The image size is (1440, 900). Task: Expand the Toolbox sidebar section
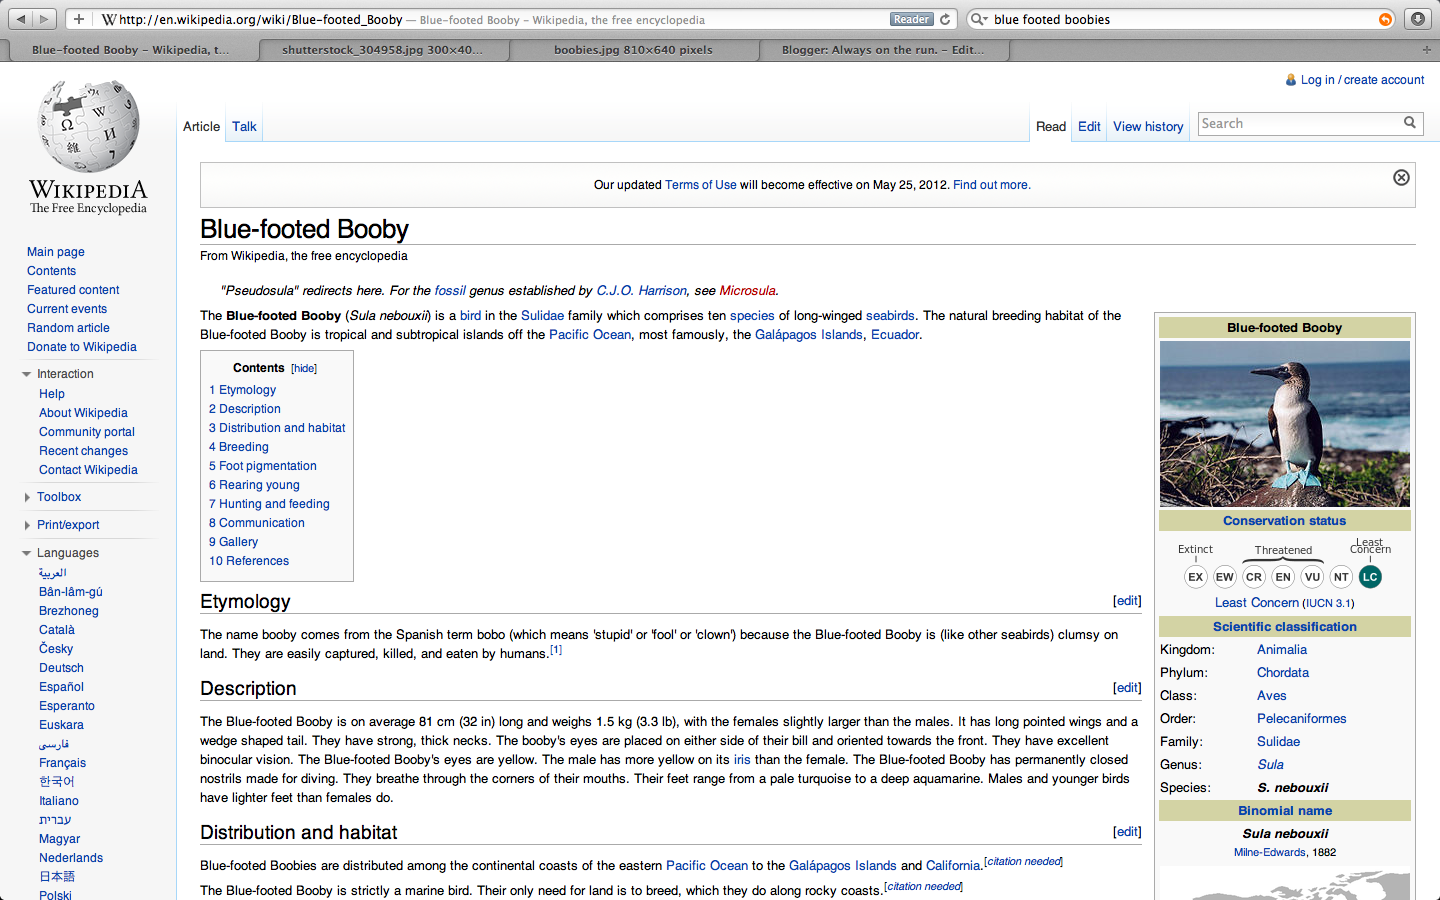[27, 497]
